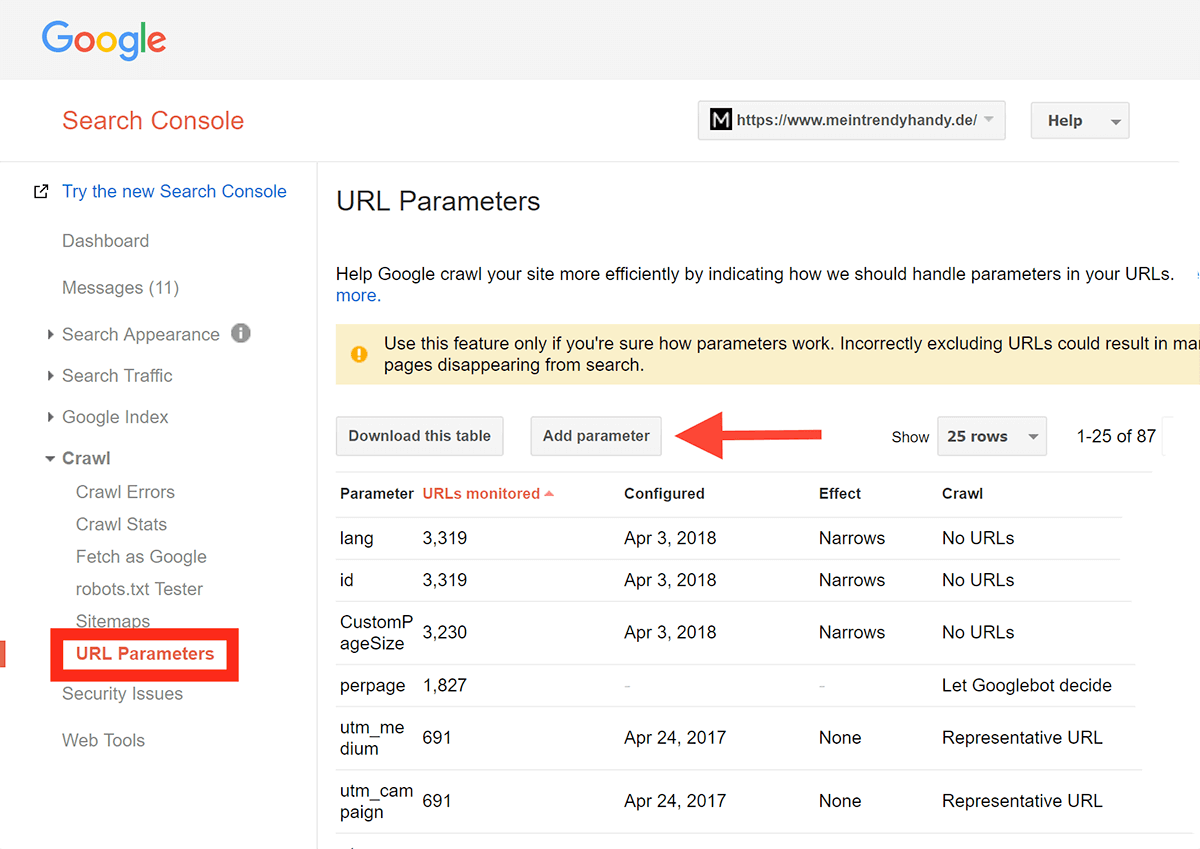1200x849 pixels.
Task: Open Sitemaps in the sidebar
Action: [x=113, y=621]
